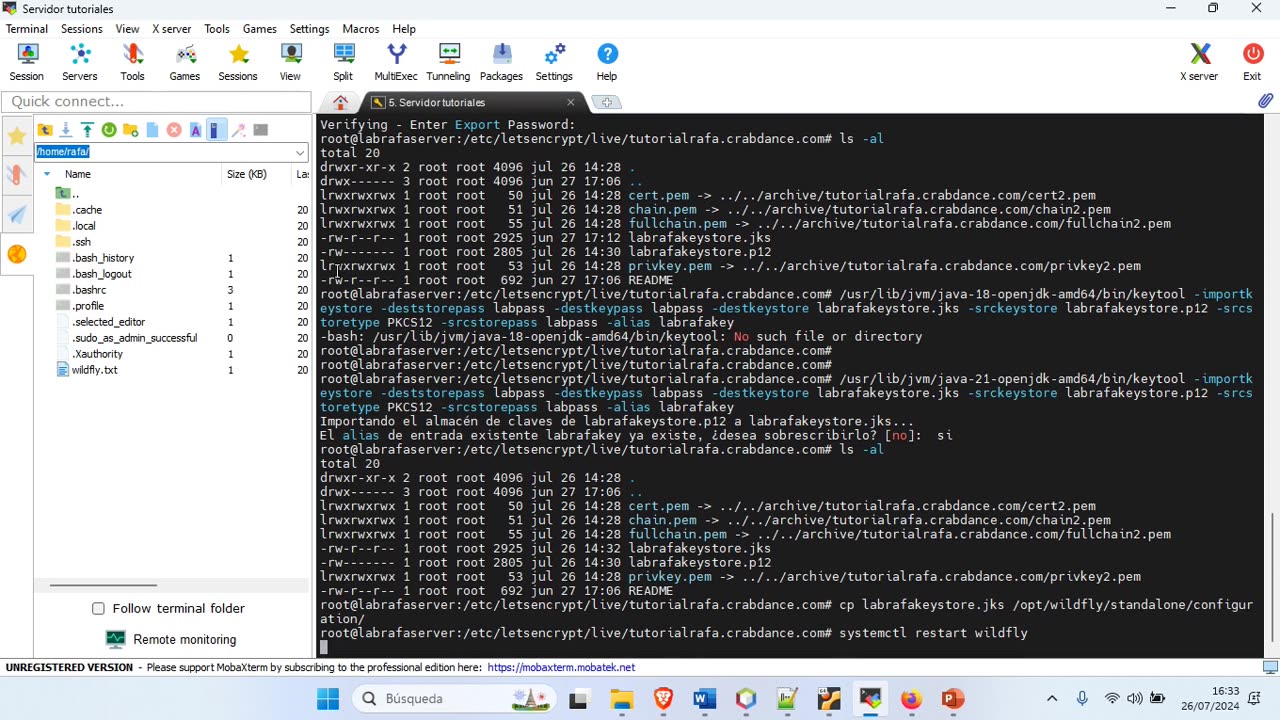Create a new folder in SFTP browser
The image size is (1280, 720).
click(x=130, y=130)
